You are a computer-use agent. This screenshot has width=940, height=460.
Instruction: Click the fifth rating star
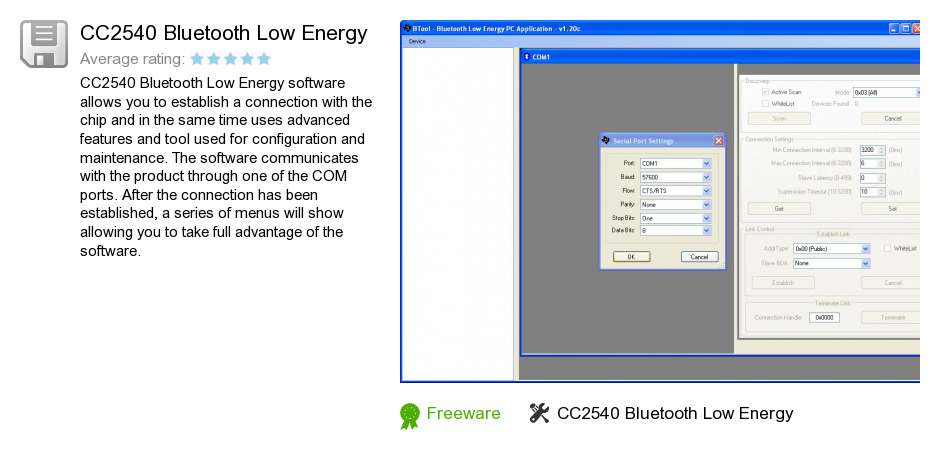pos(264,59)
